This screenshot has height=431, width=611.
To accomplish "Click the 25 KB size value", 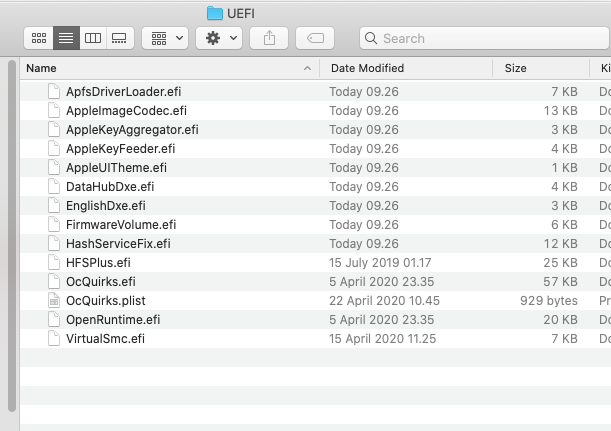I will coord(560,263).
